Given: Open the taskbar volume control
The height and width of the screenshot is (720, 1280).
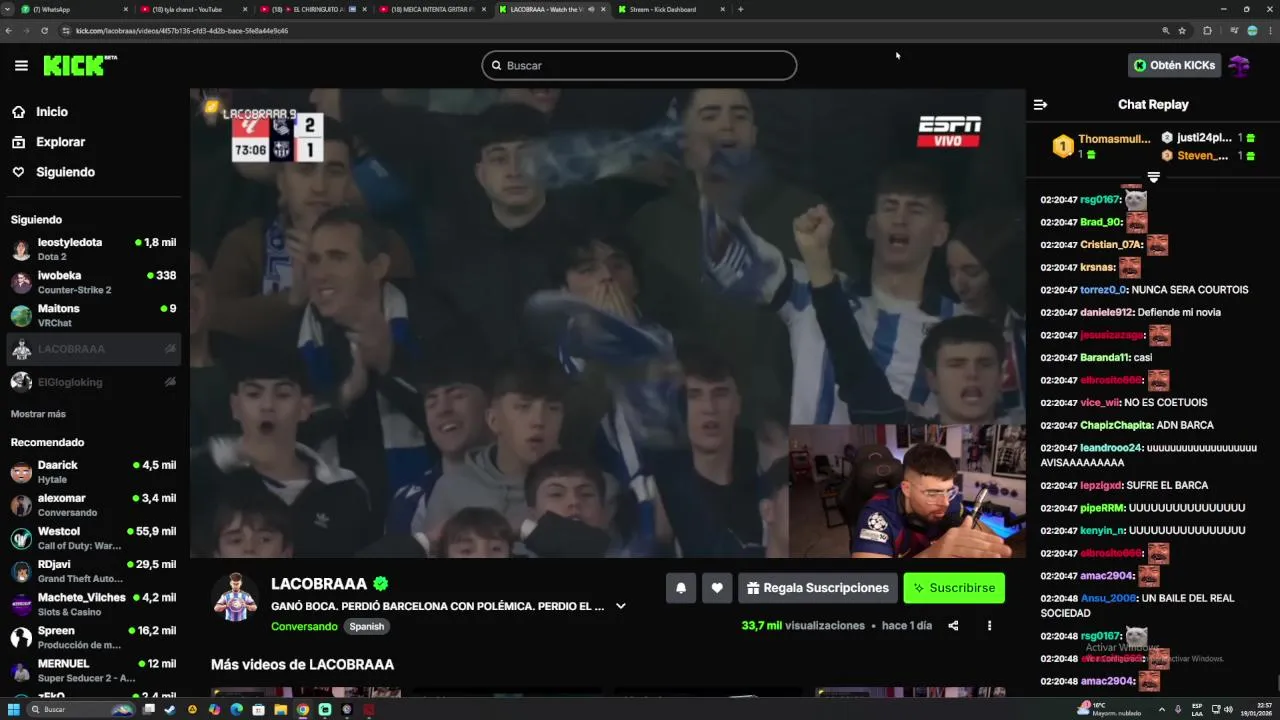Looking at the screenshot, I should tap(1228, 709).
